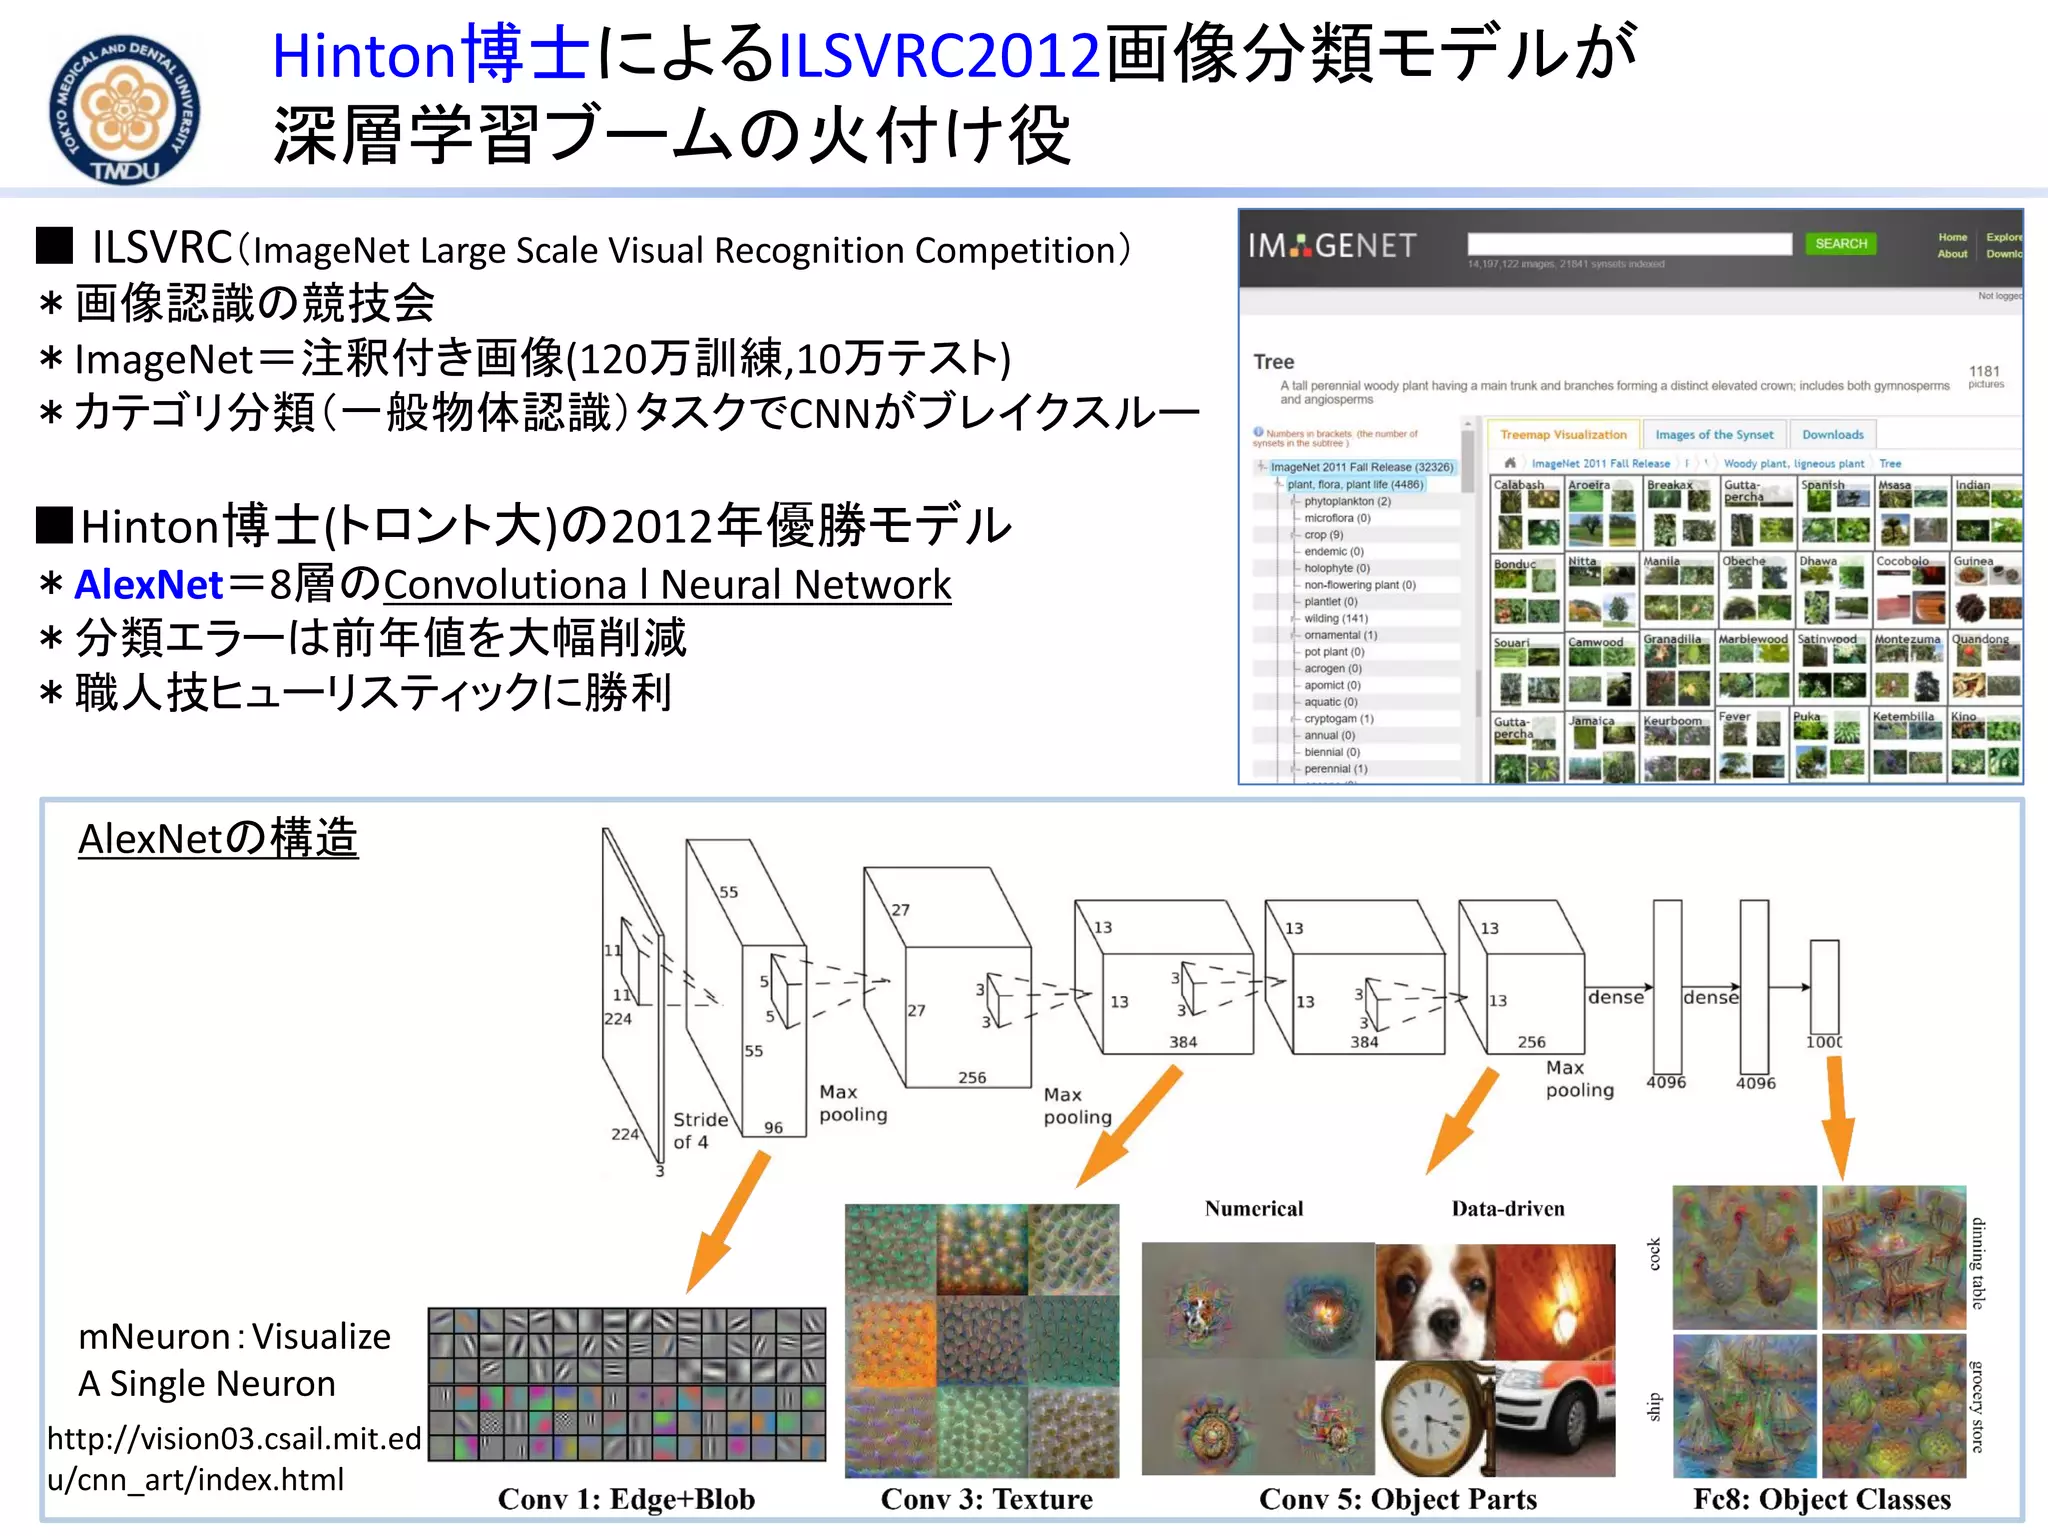
Task: Click the scroll-up arrow of the tree panel
Action: point(1468,423)
